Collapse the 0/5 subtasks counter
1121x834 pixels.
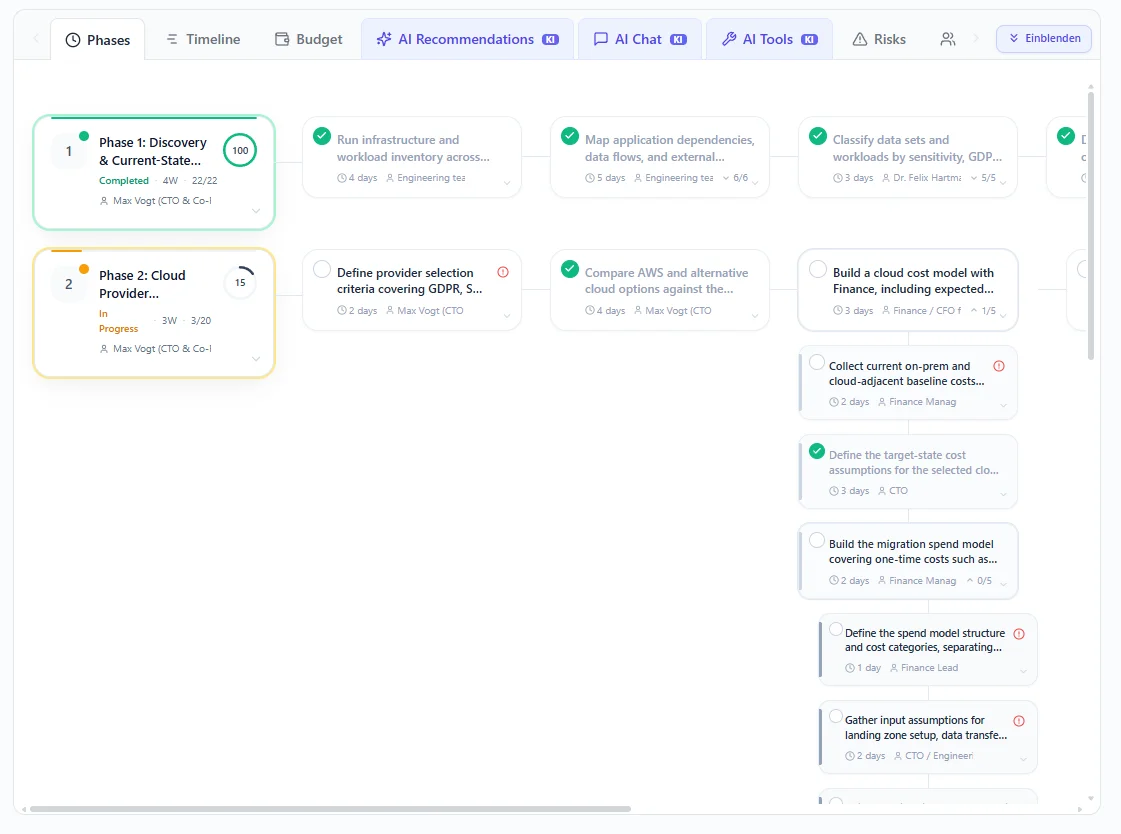pyautogui.click(x=979, y=581)
